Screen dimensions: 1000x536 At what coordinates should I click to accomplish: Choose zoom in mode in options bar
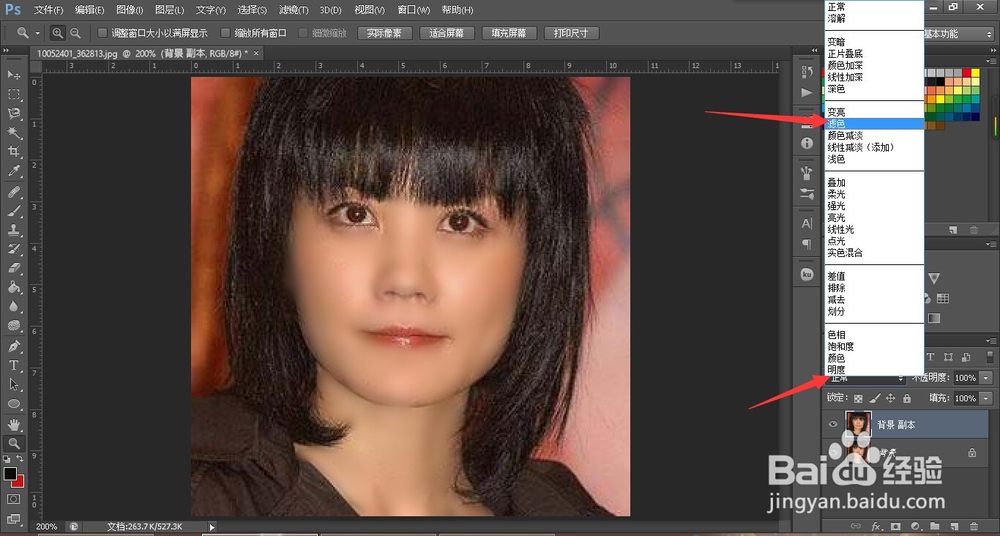tap(57, 33)
